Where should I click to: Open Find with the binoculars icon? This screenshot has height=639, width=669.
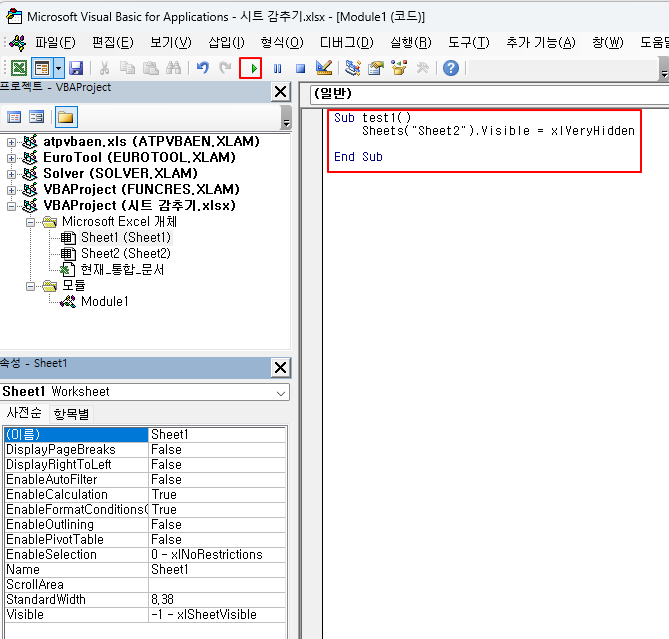(173, 68)
